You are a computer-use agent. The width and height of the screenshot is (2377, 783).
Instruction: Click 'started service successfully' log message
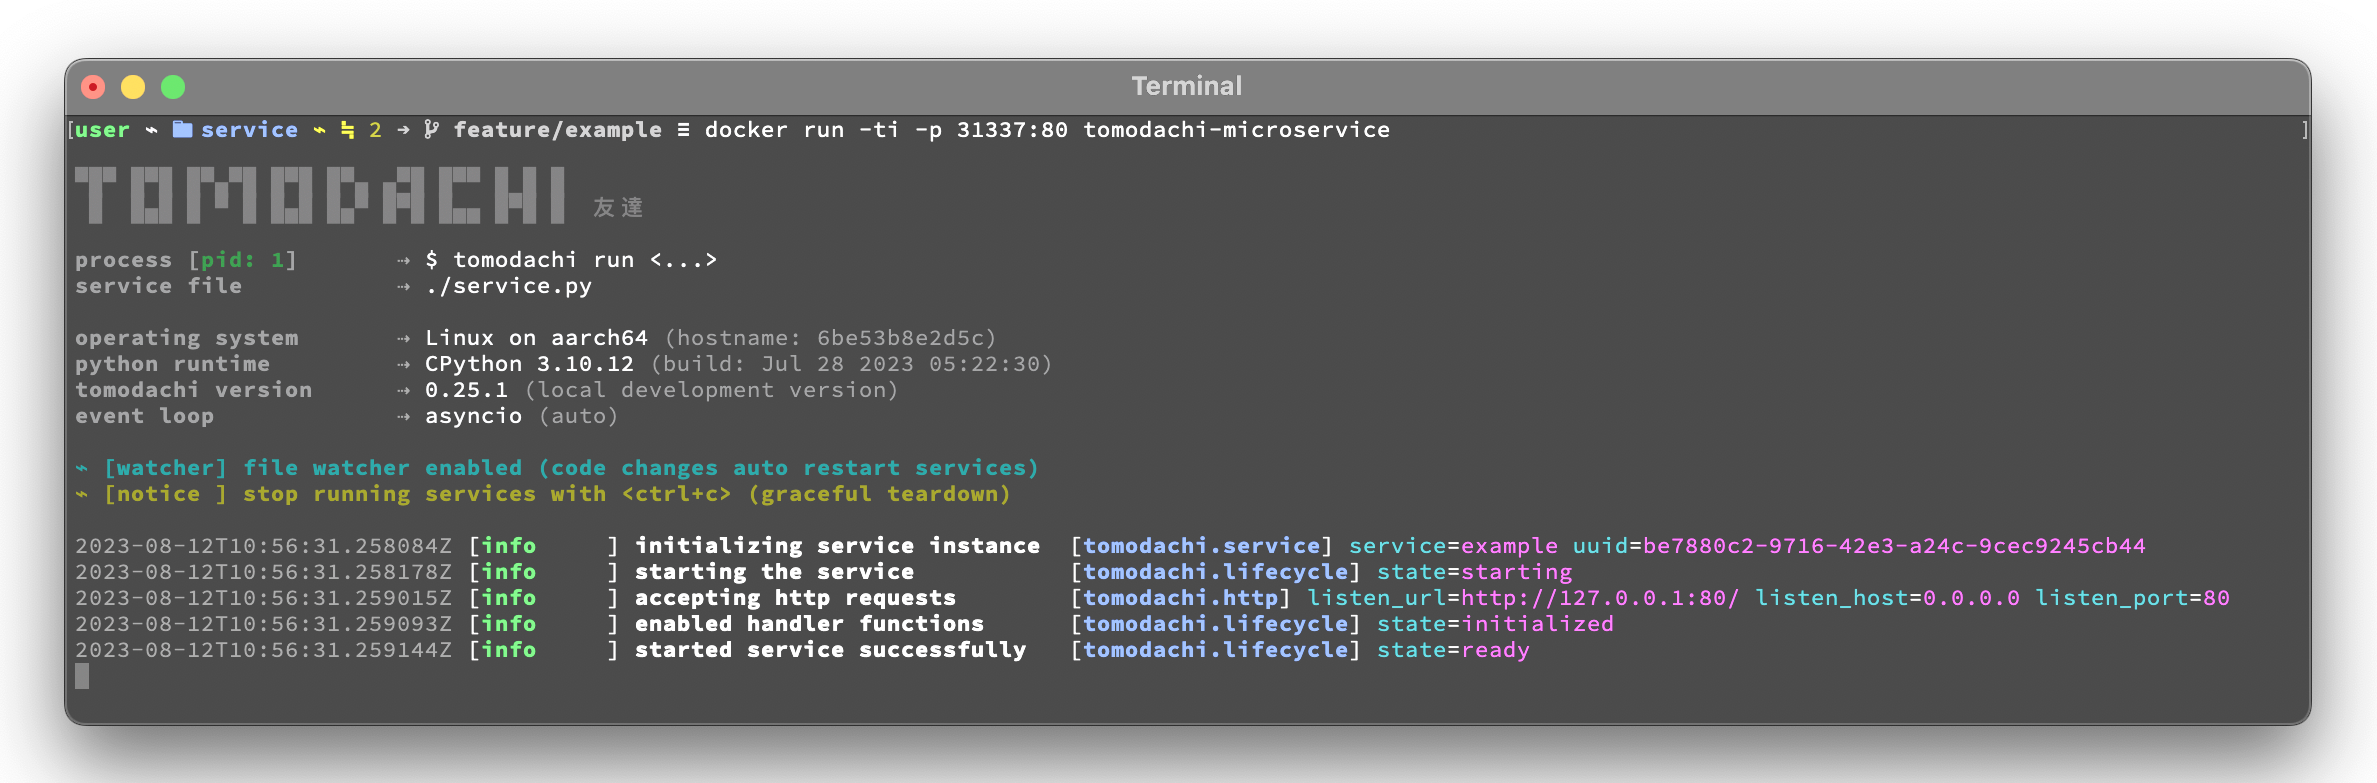point(830,650)
